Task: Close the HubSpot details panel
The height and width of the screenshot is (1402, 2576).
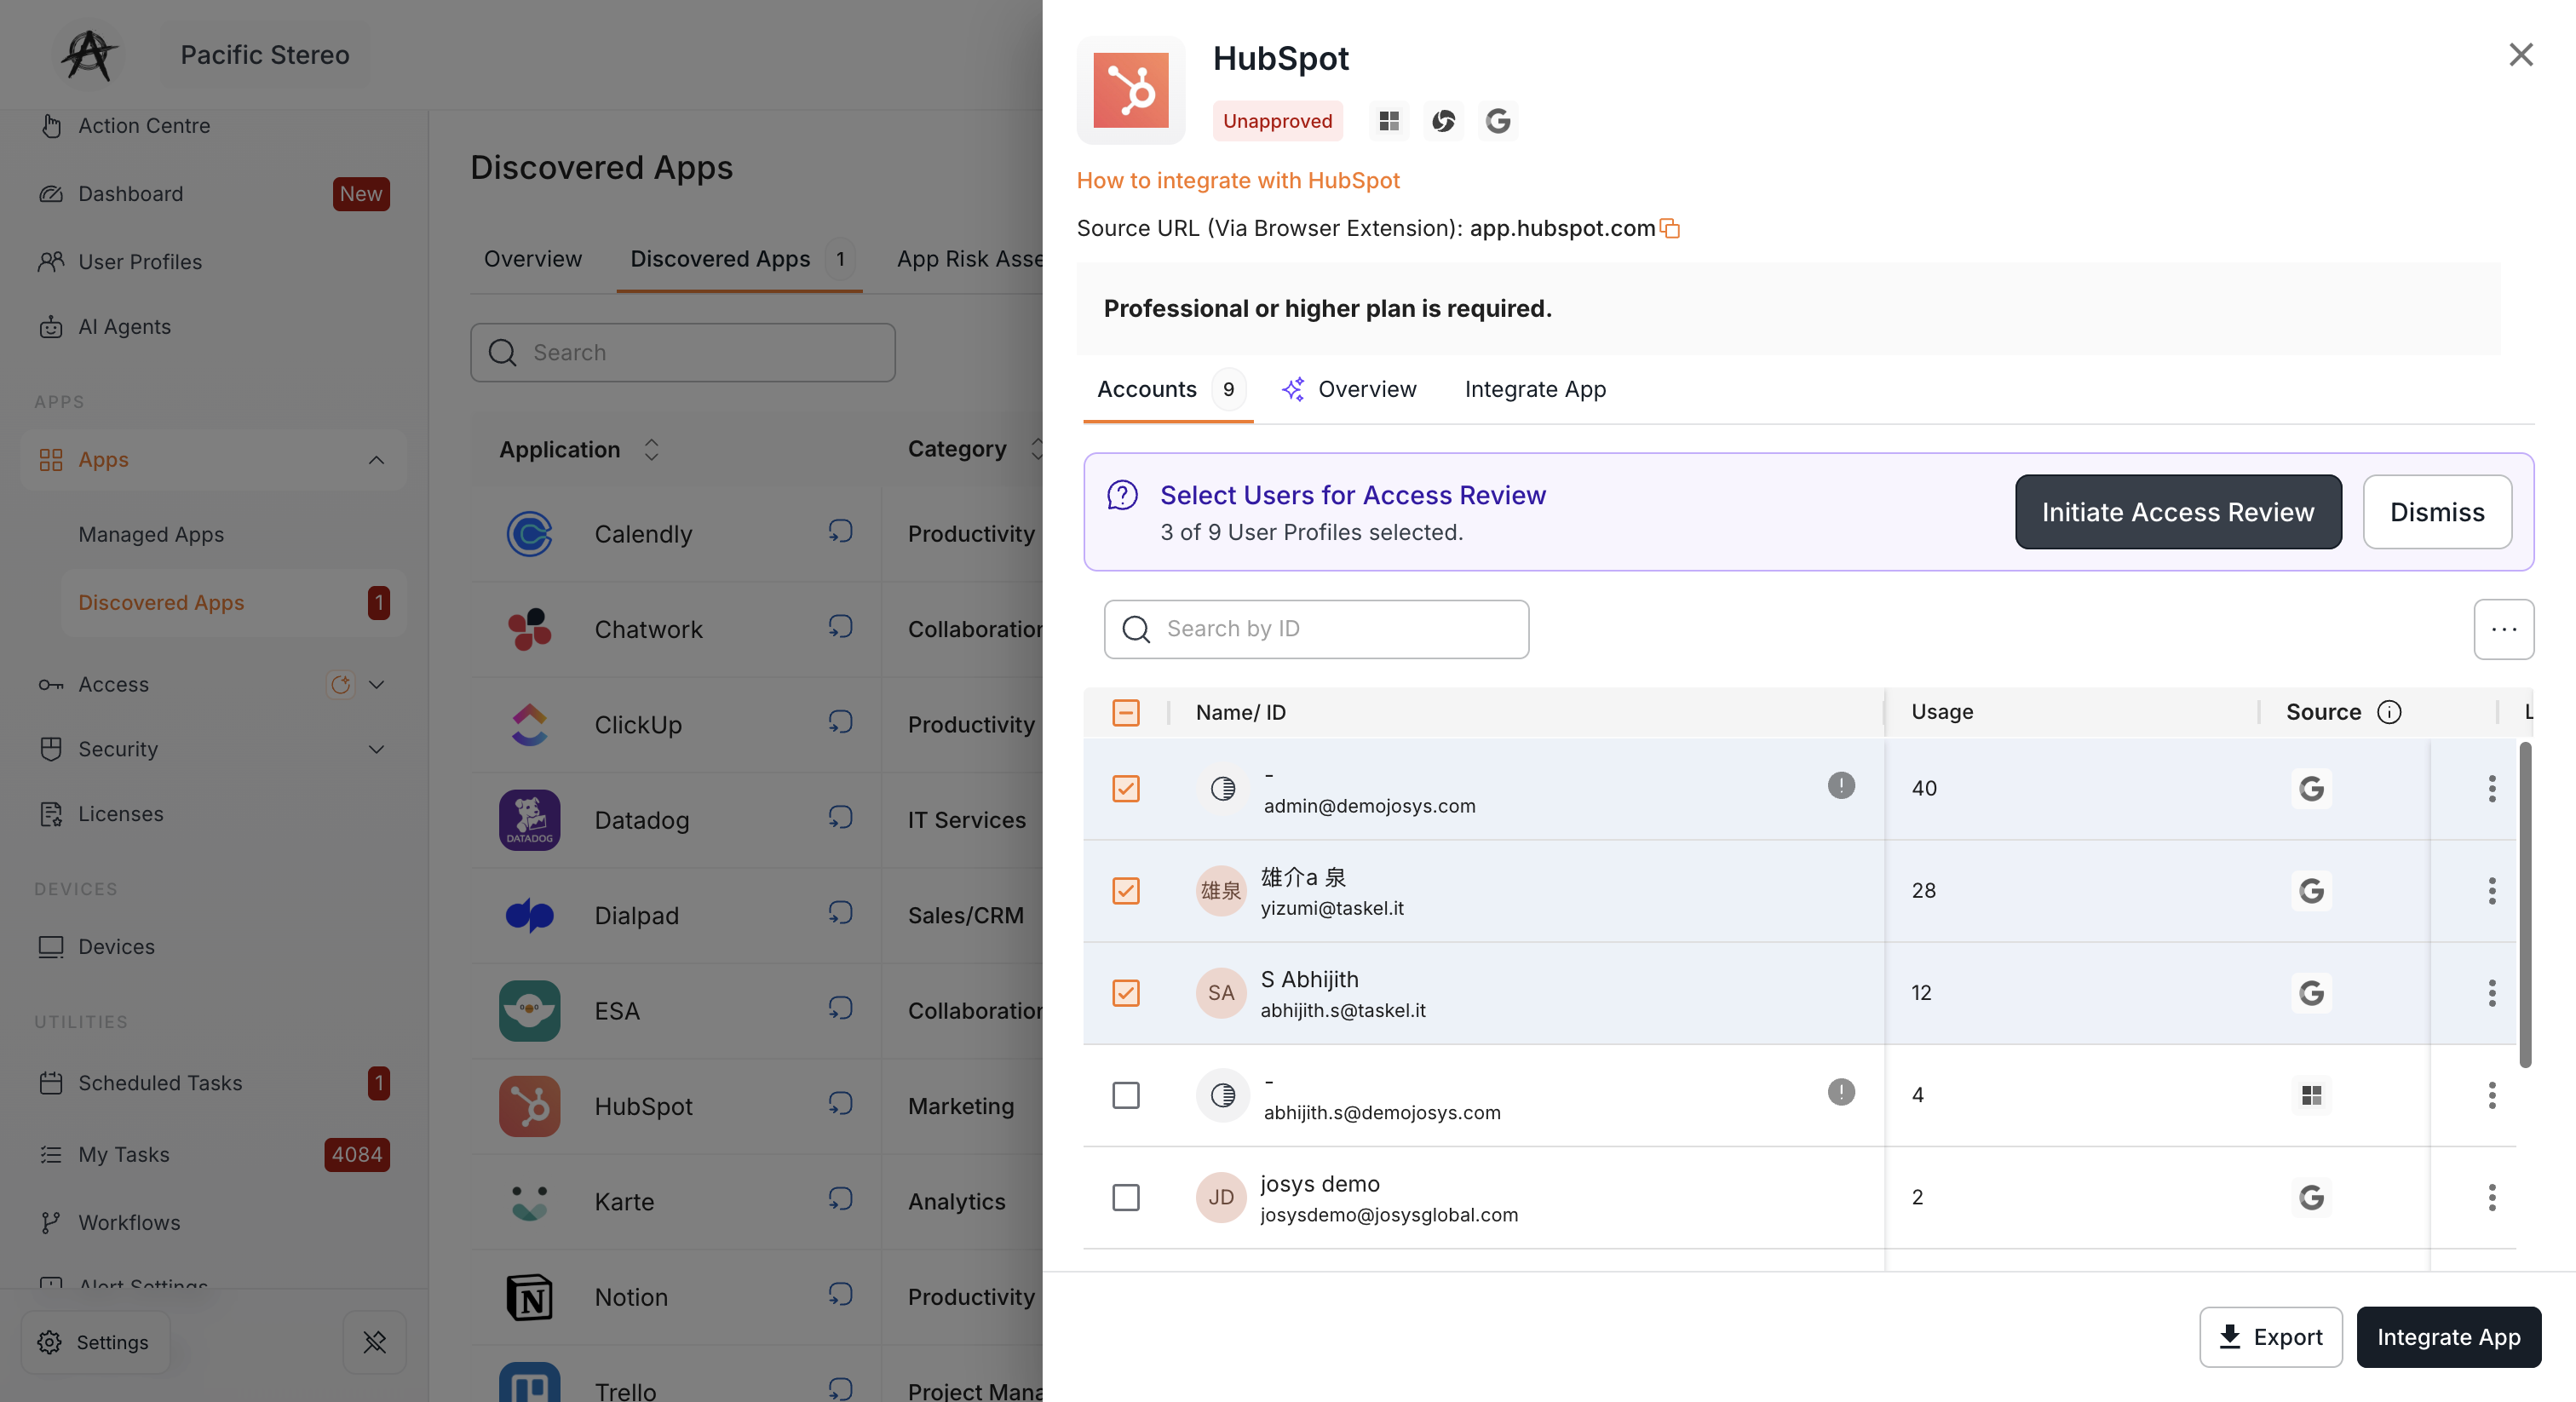Action: (2521, 54)
